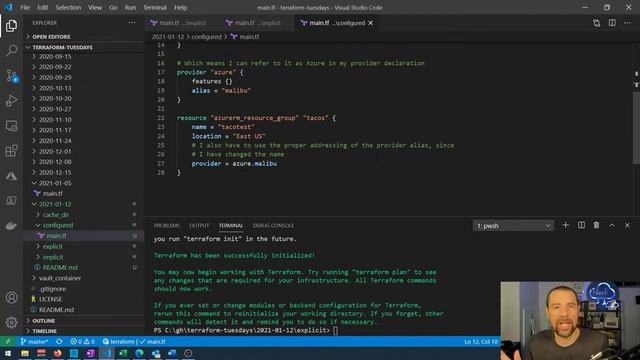Split the editor to the right
Viewport: 640px width, 360px height.
tap(612, 23)
